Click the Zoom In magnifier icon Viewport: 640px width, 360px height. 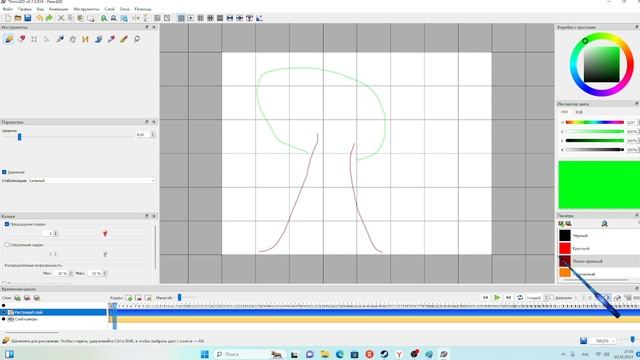104,18
